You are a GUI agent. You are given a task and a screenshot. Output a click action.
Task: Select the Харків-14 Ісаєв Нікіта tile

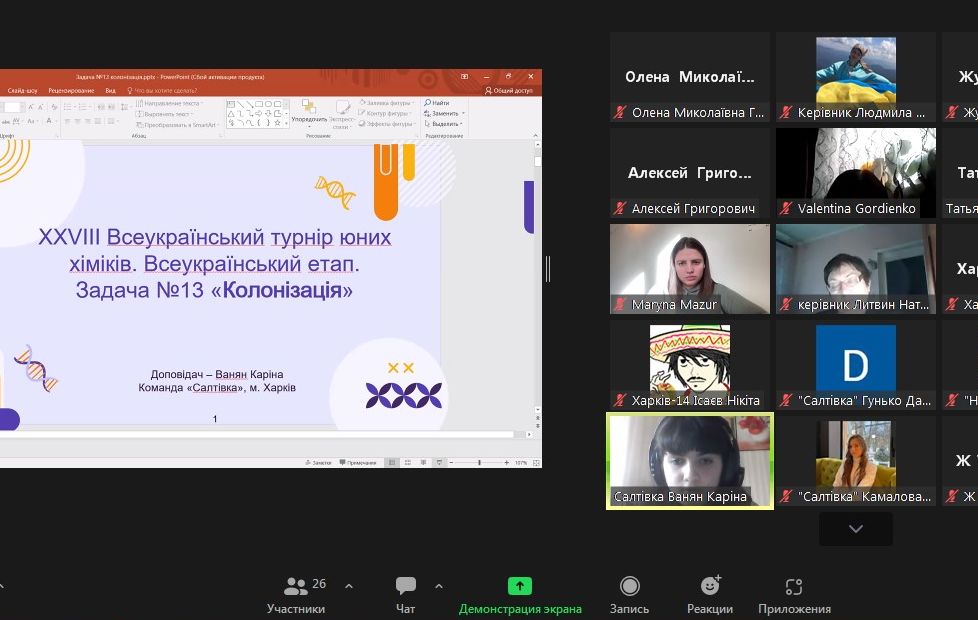click(690, 365)
